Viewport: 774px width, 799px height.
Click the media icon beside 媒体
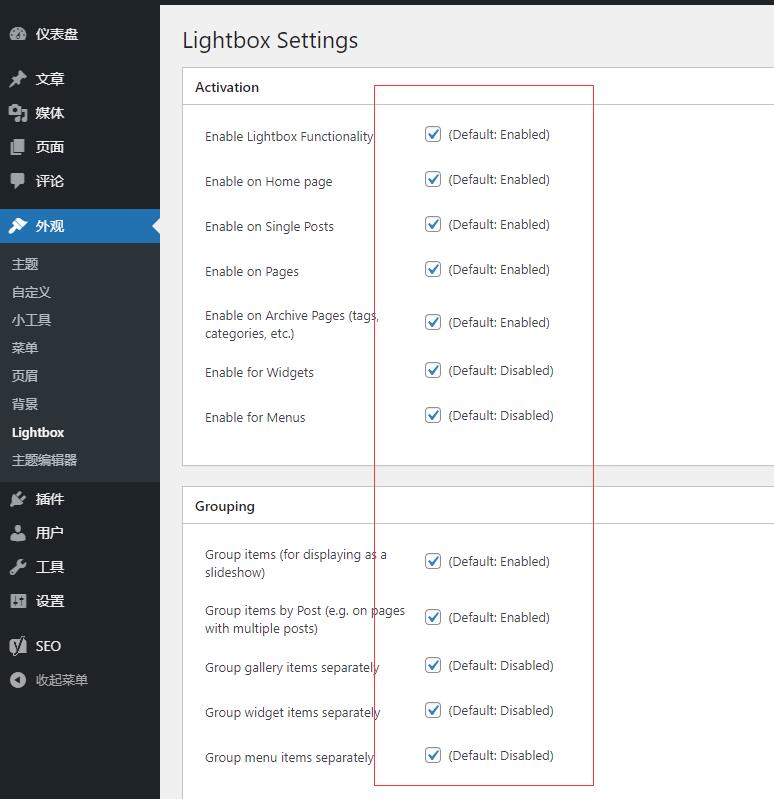pyautogui.click(x=18, y=113)
